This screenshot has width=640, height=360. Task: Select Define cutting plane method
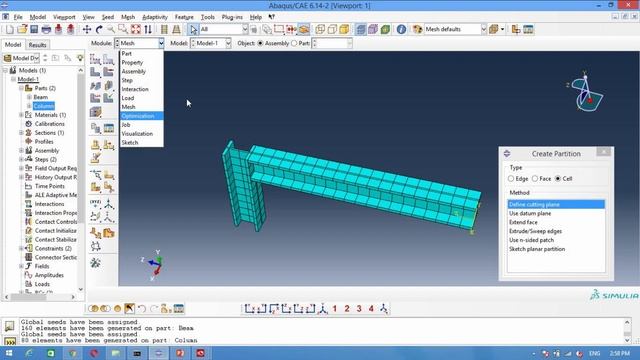tap(556, 204)
